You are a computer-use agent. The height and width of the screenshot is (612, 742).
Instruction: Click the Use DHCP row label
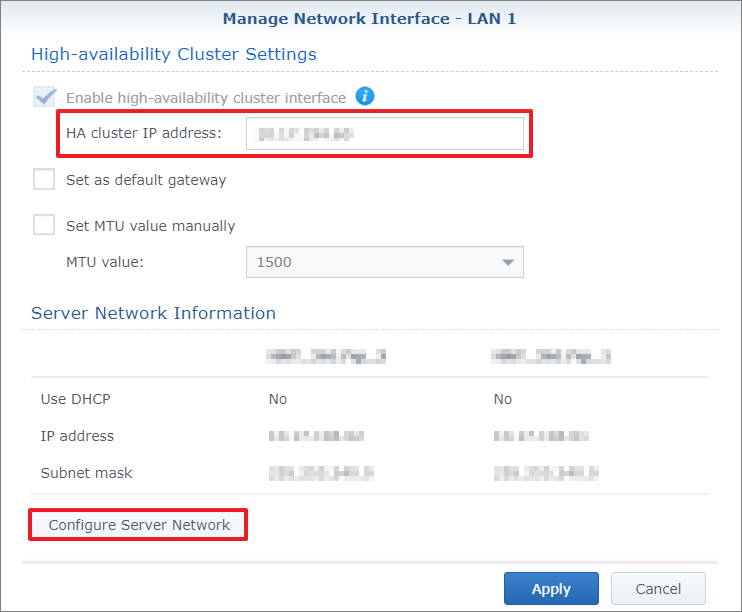pos(75,399)
